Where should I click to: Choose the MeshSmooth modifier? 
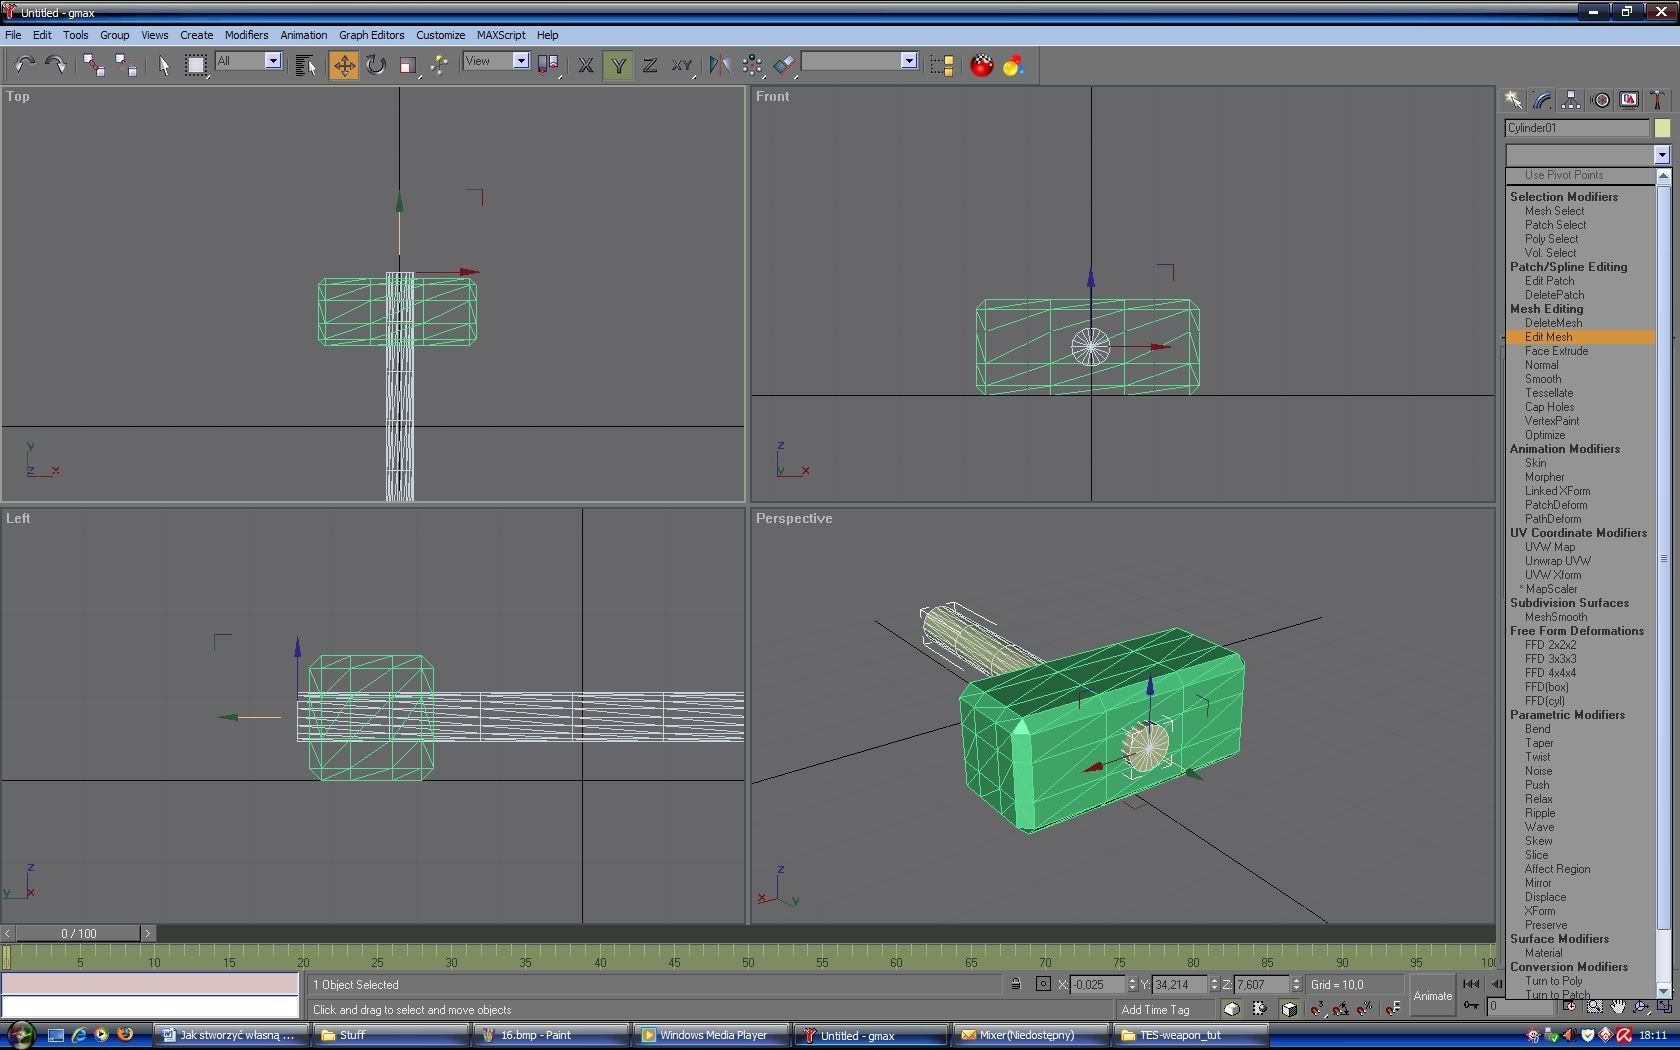1556,617
